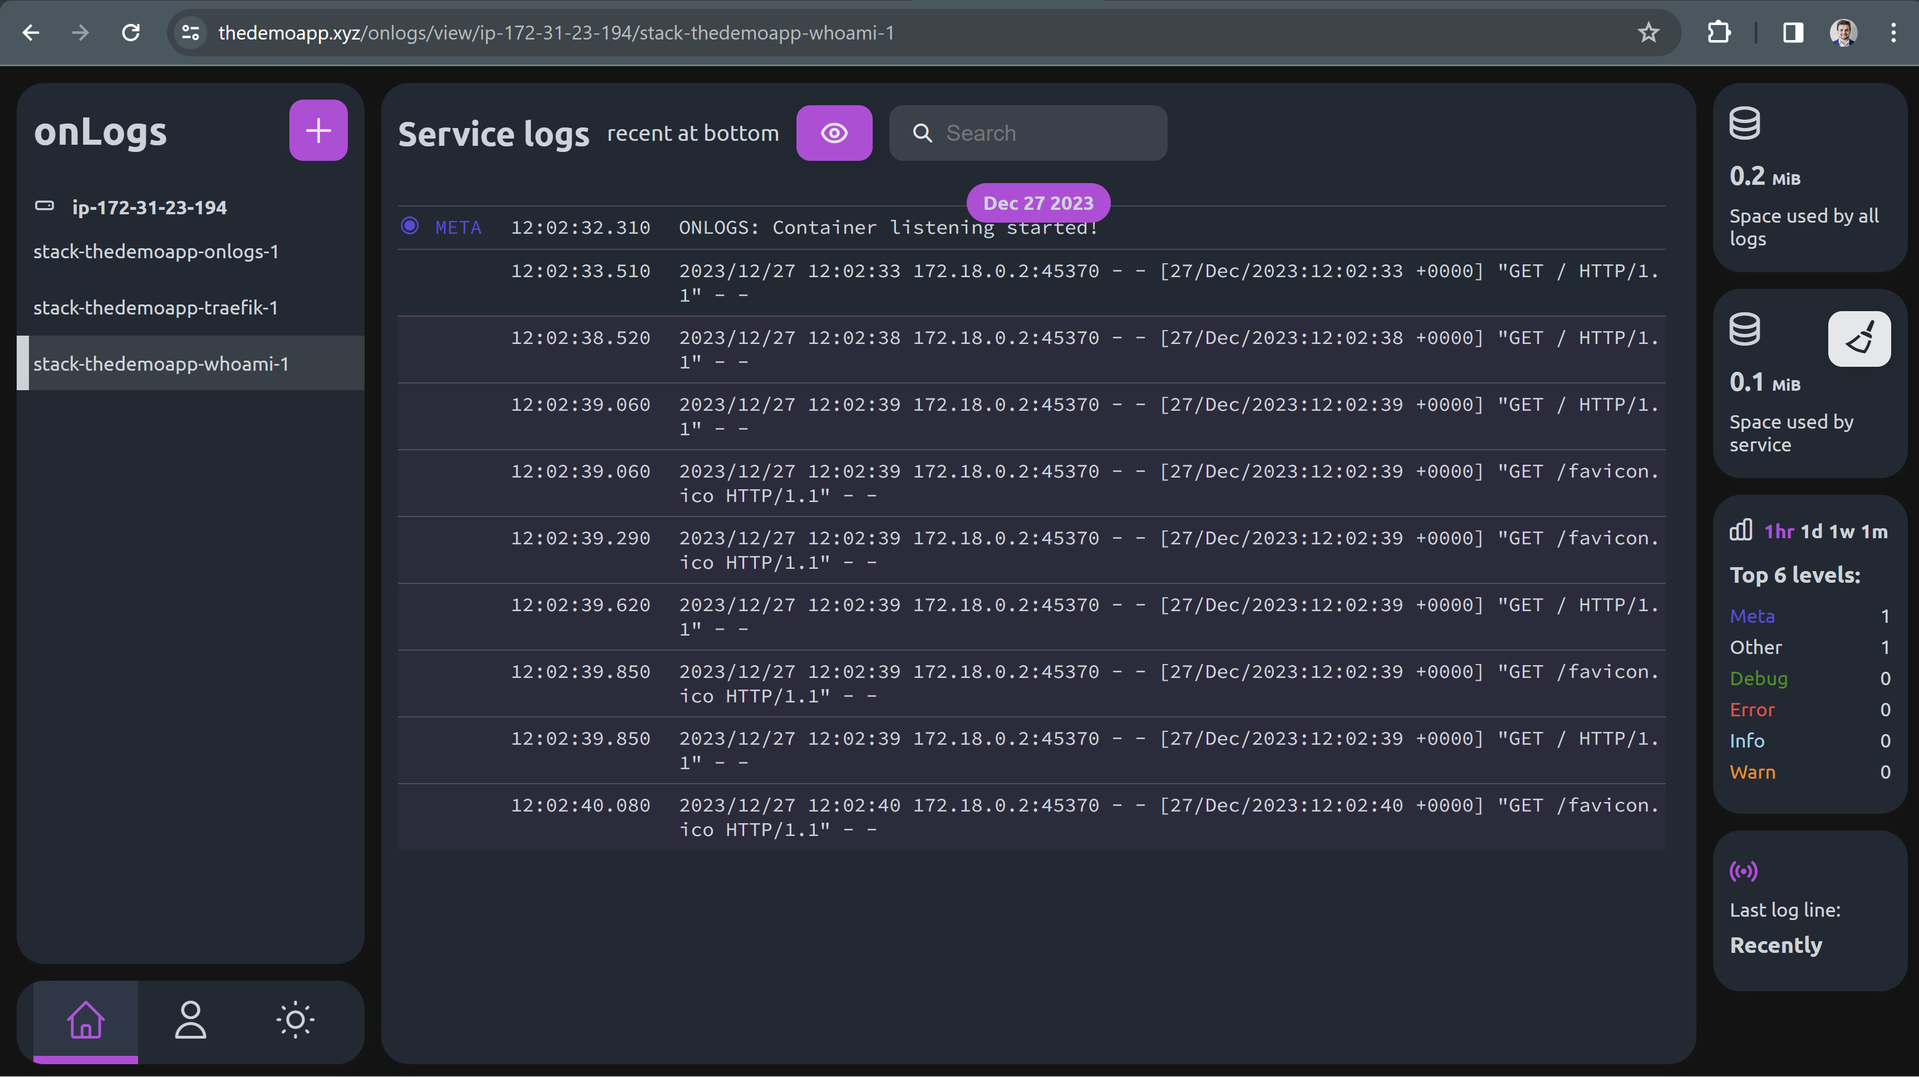Clear service logs using the broom icon

pyautogui.click(x=1859, y=339)
